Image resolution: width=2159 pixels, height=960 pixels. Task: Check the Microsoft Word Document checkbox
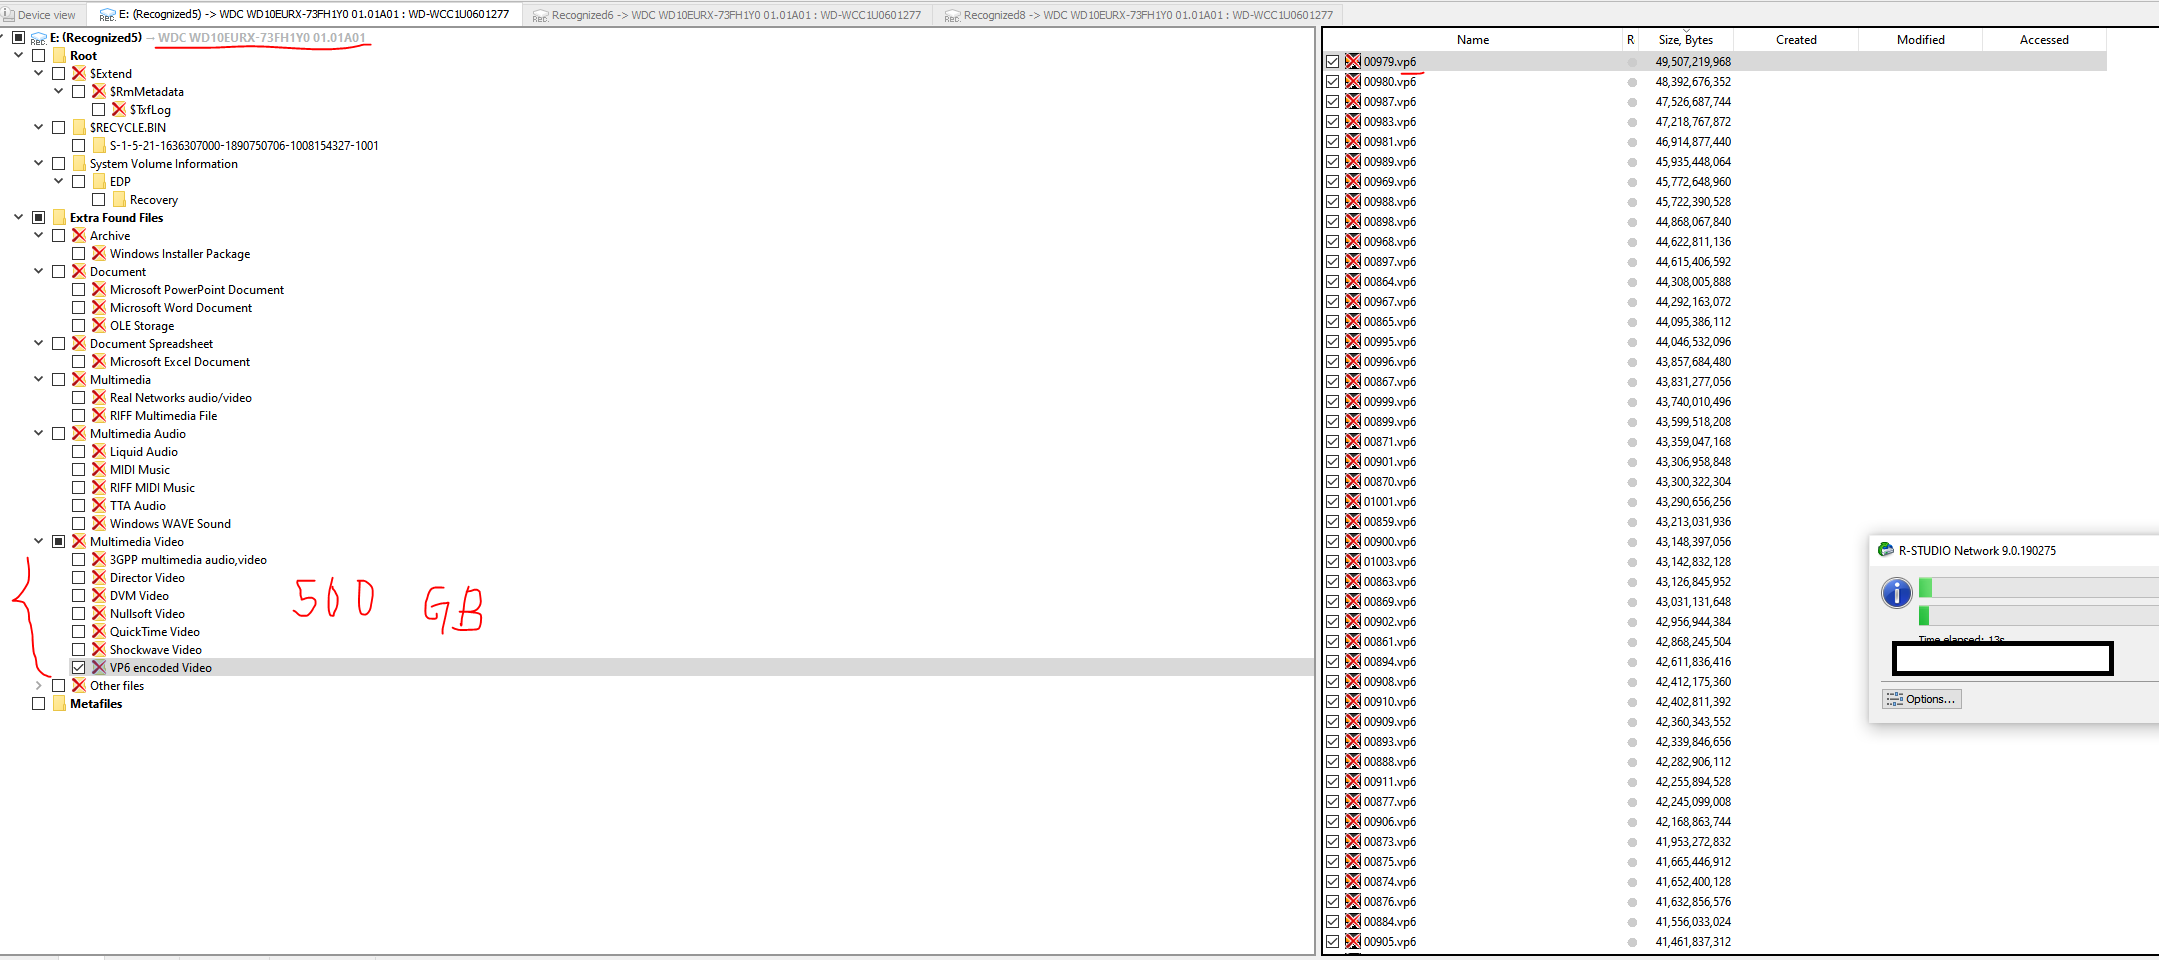click(x=79, y=308)
